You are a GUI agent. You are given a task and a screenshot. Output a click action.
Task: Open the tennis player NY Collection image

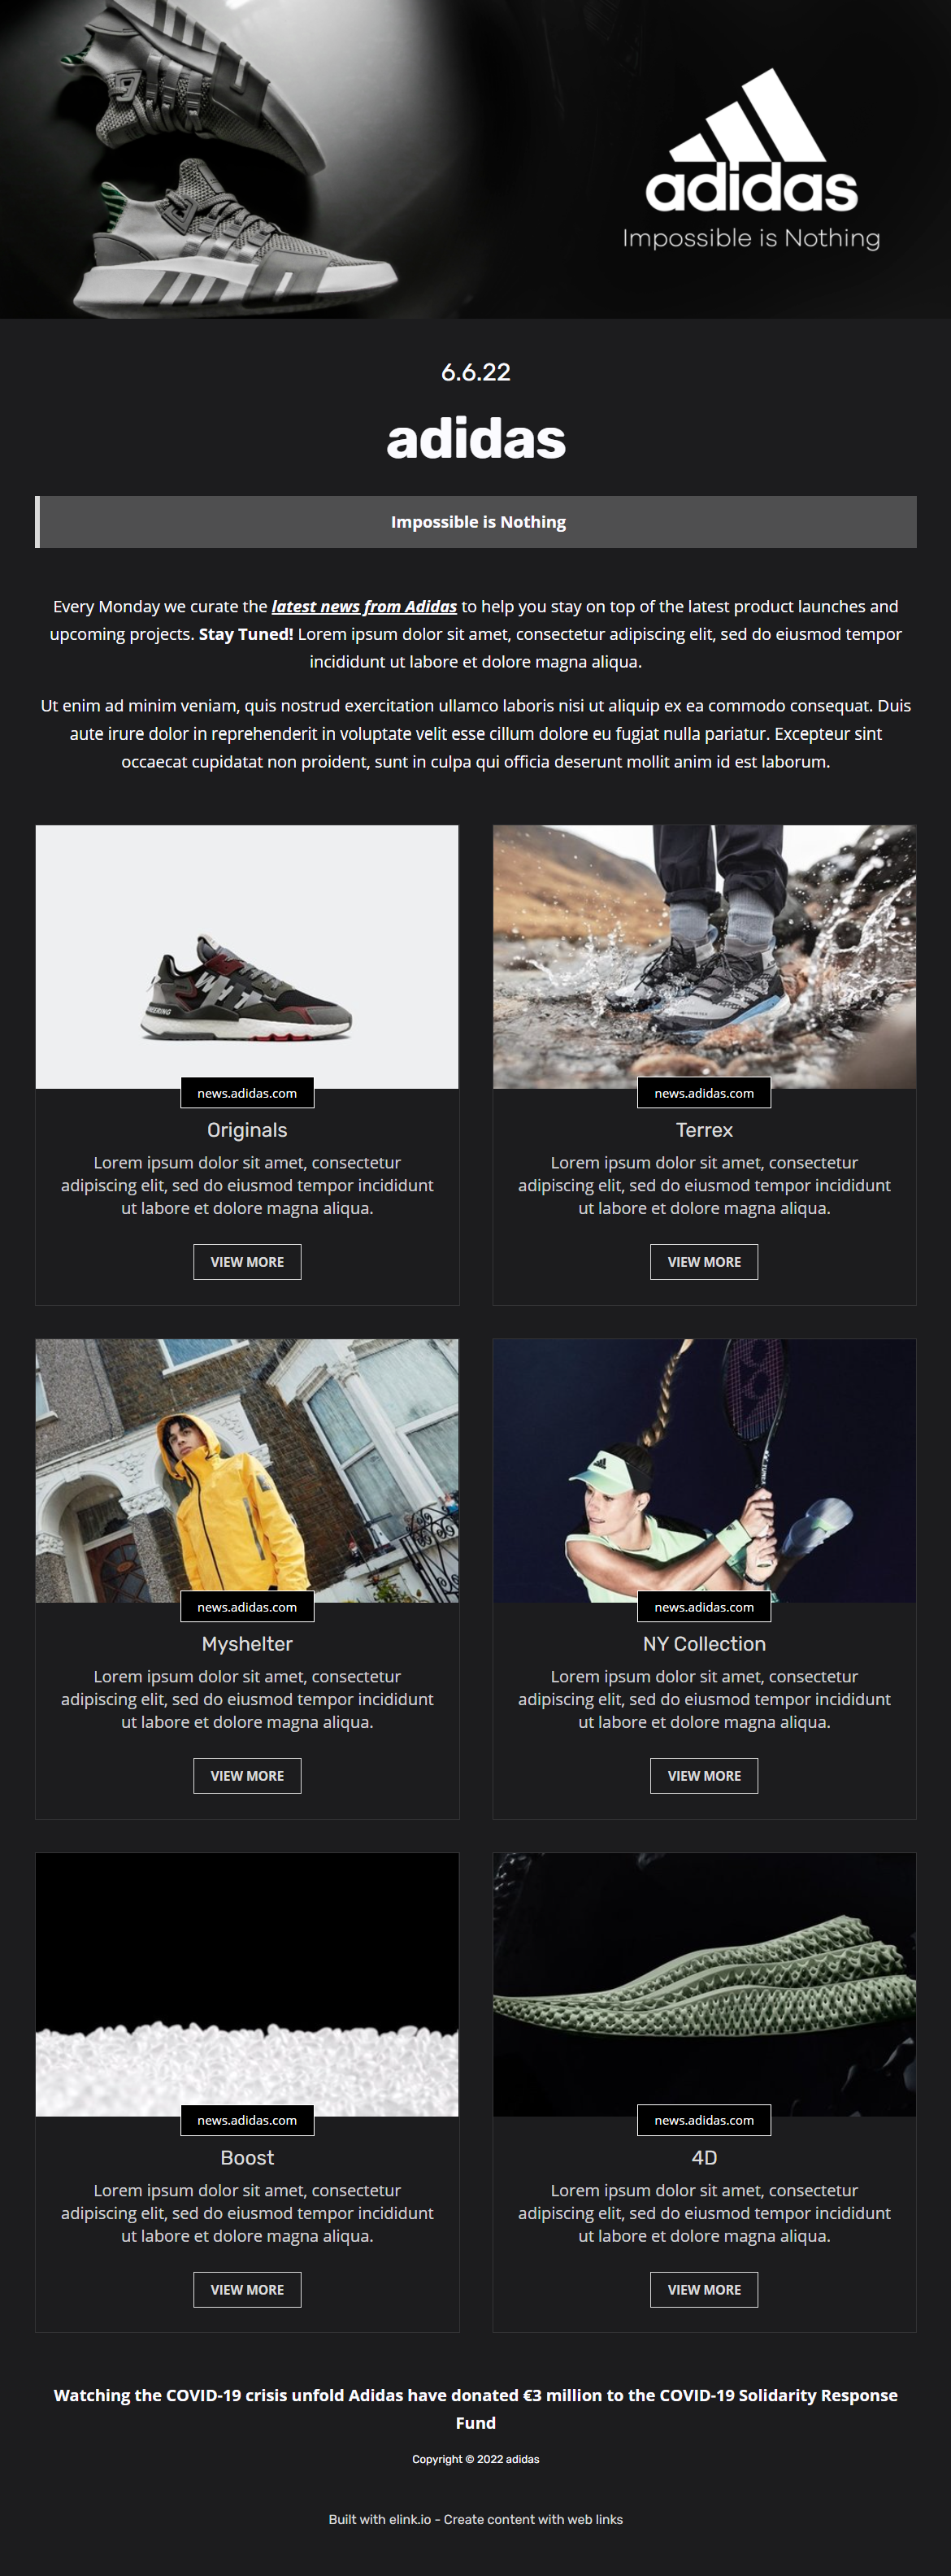[x=704, y=1470]
